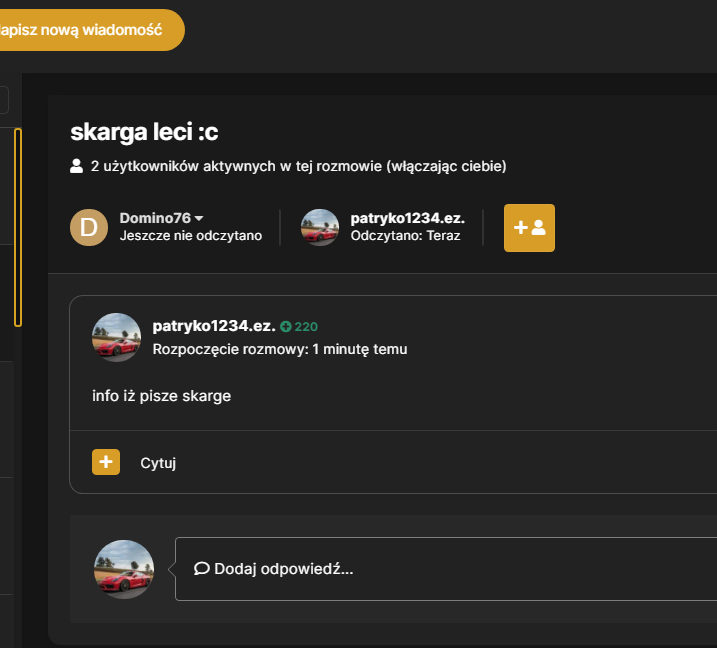Click 'Rozpoczęcie rozmowy: 1 minutę temu' timestamp
717x648 pixels.
click(280, 349)
